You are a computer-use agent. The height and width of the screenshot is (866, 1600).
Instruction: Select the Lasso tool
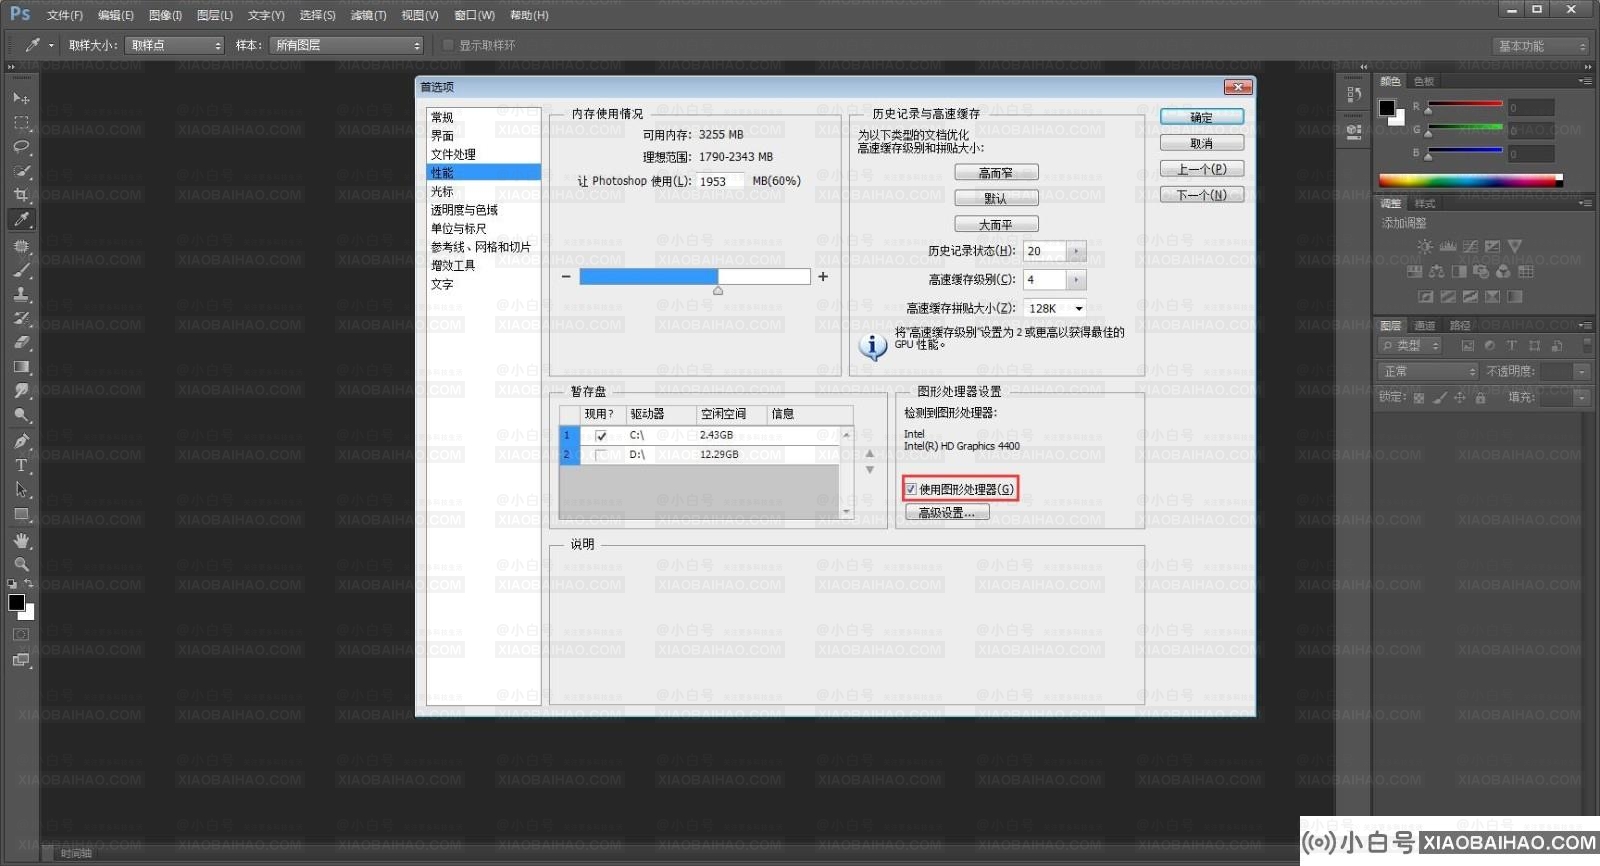coord(21,147)
